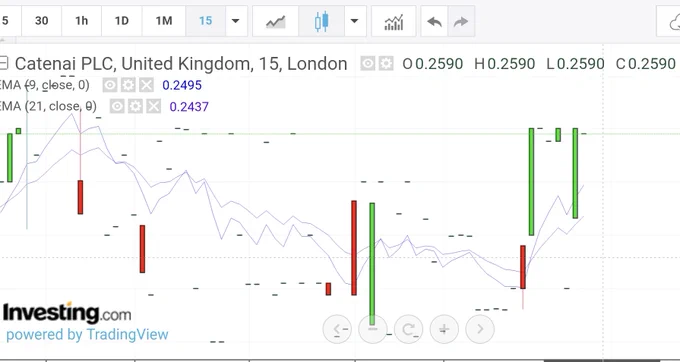Remove the EMA 21 indicator
Screen dimensions: 680x362
click(x=154, y=106)
